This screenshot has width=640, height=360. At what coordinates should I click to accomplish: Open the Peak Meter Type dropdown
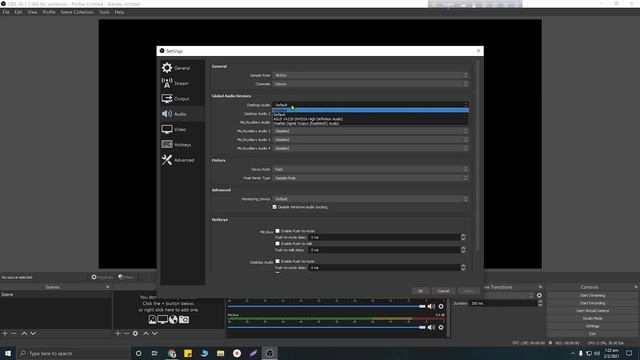pyautogui.click(x=371, y=178)
